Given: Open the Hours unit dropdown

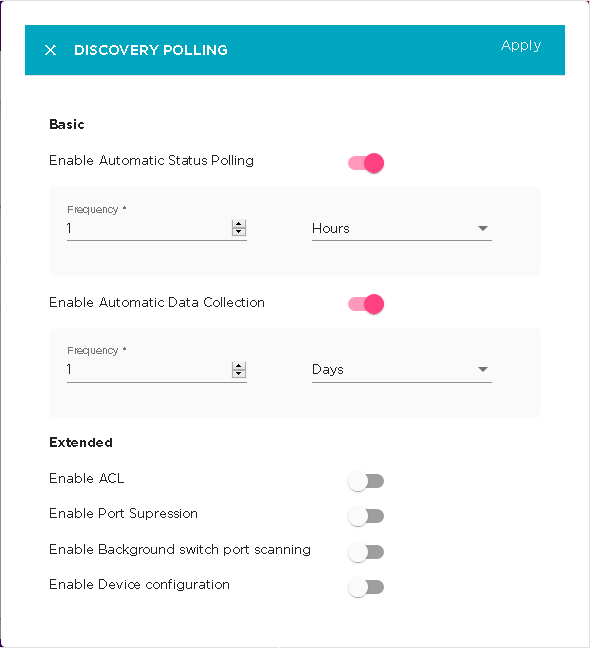Looking at the screenshot, I should tap(402, 229).
